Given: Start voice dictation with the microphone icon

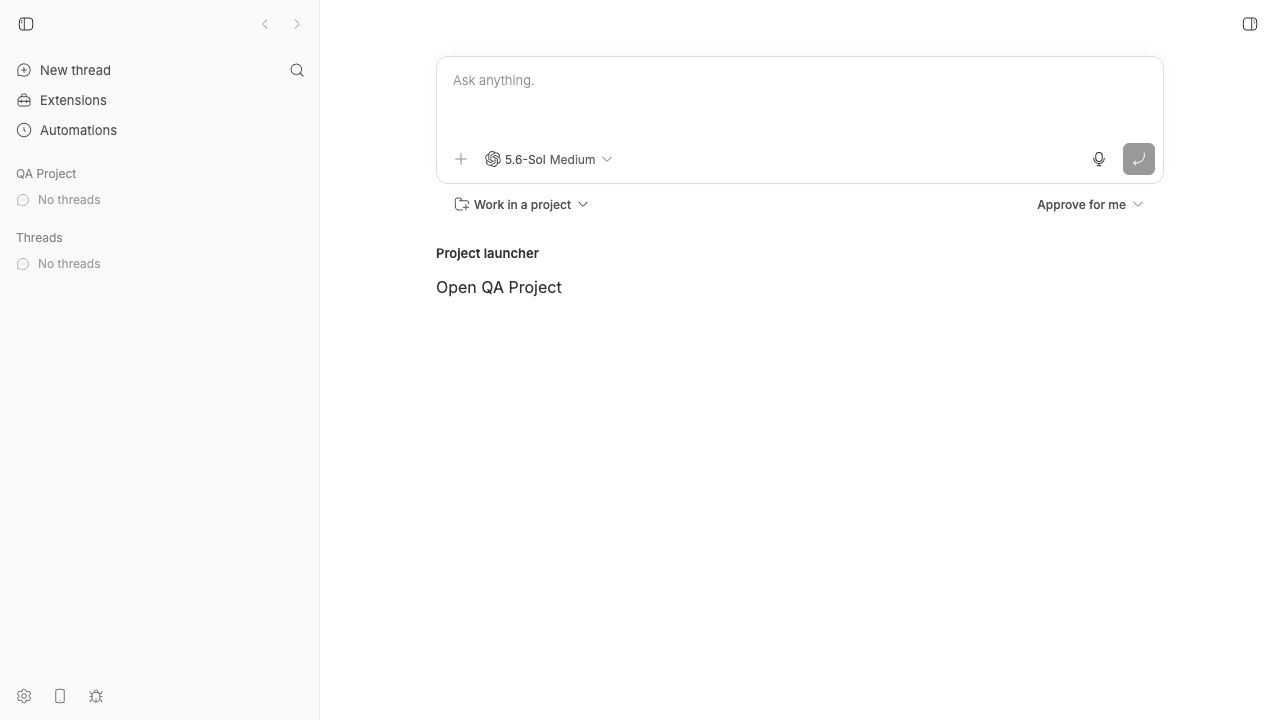Looking at the screenshot, I should pyautogui.click(x=1099, y=159).
